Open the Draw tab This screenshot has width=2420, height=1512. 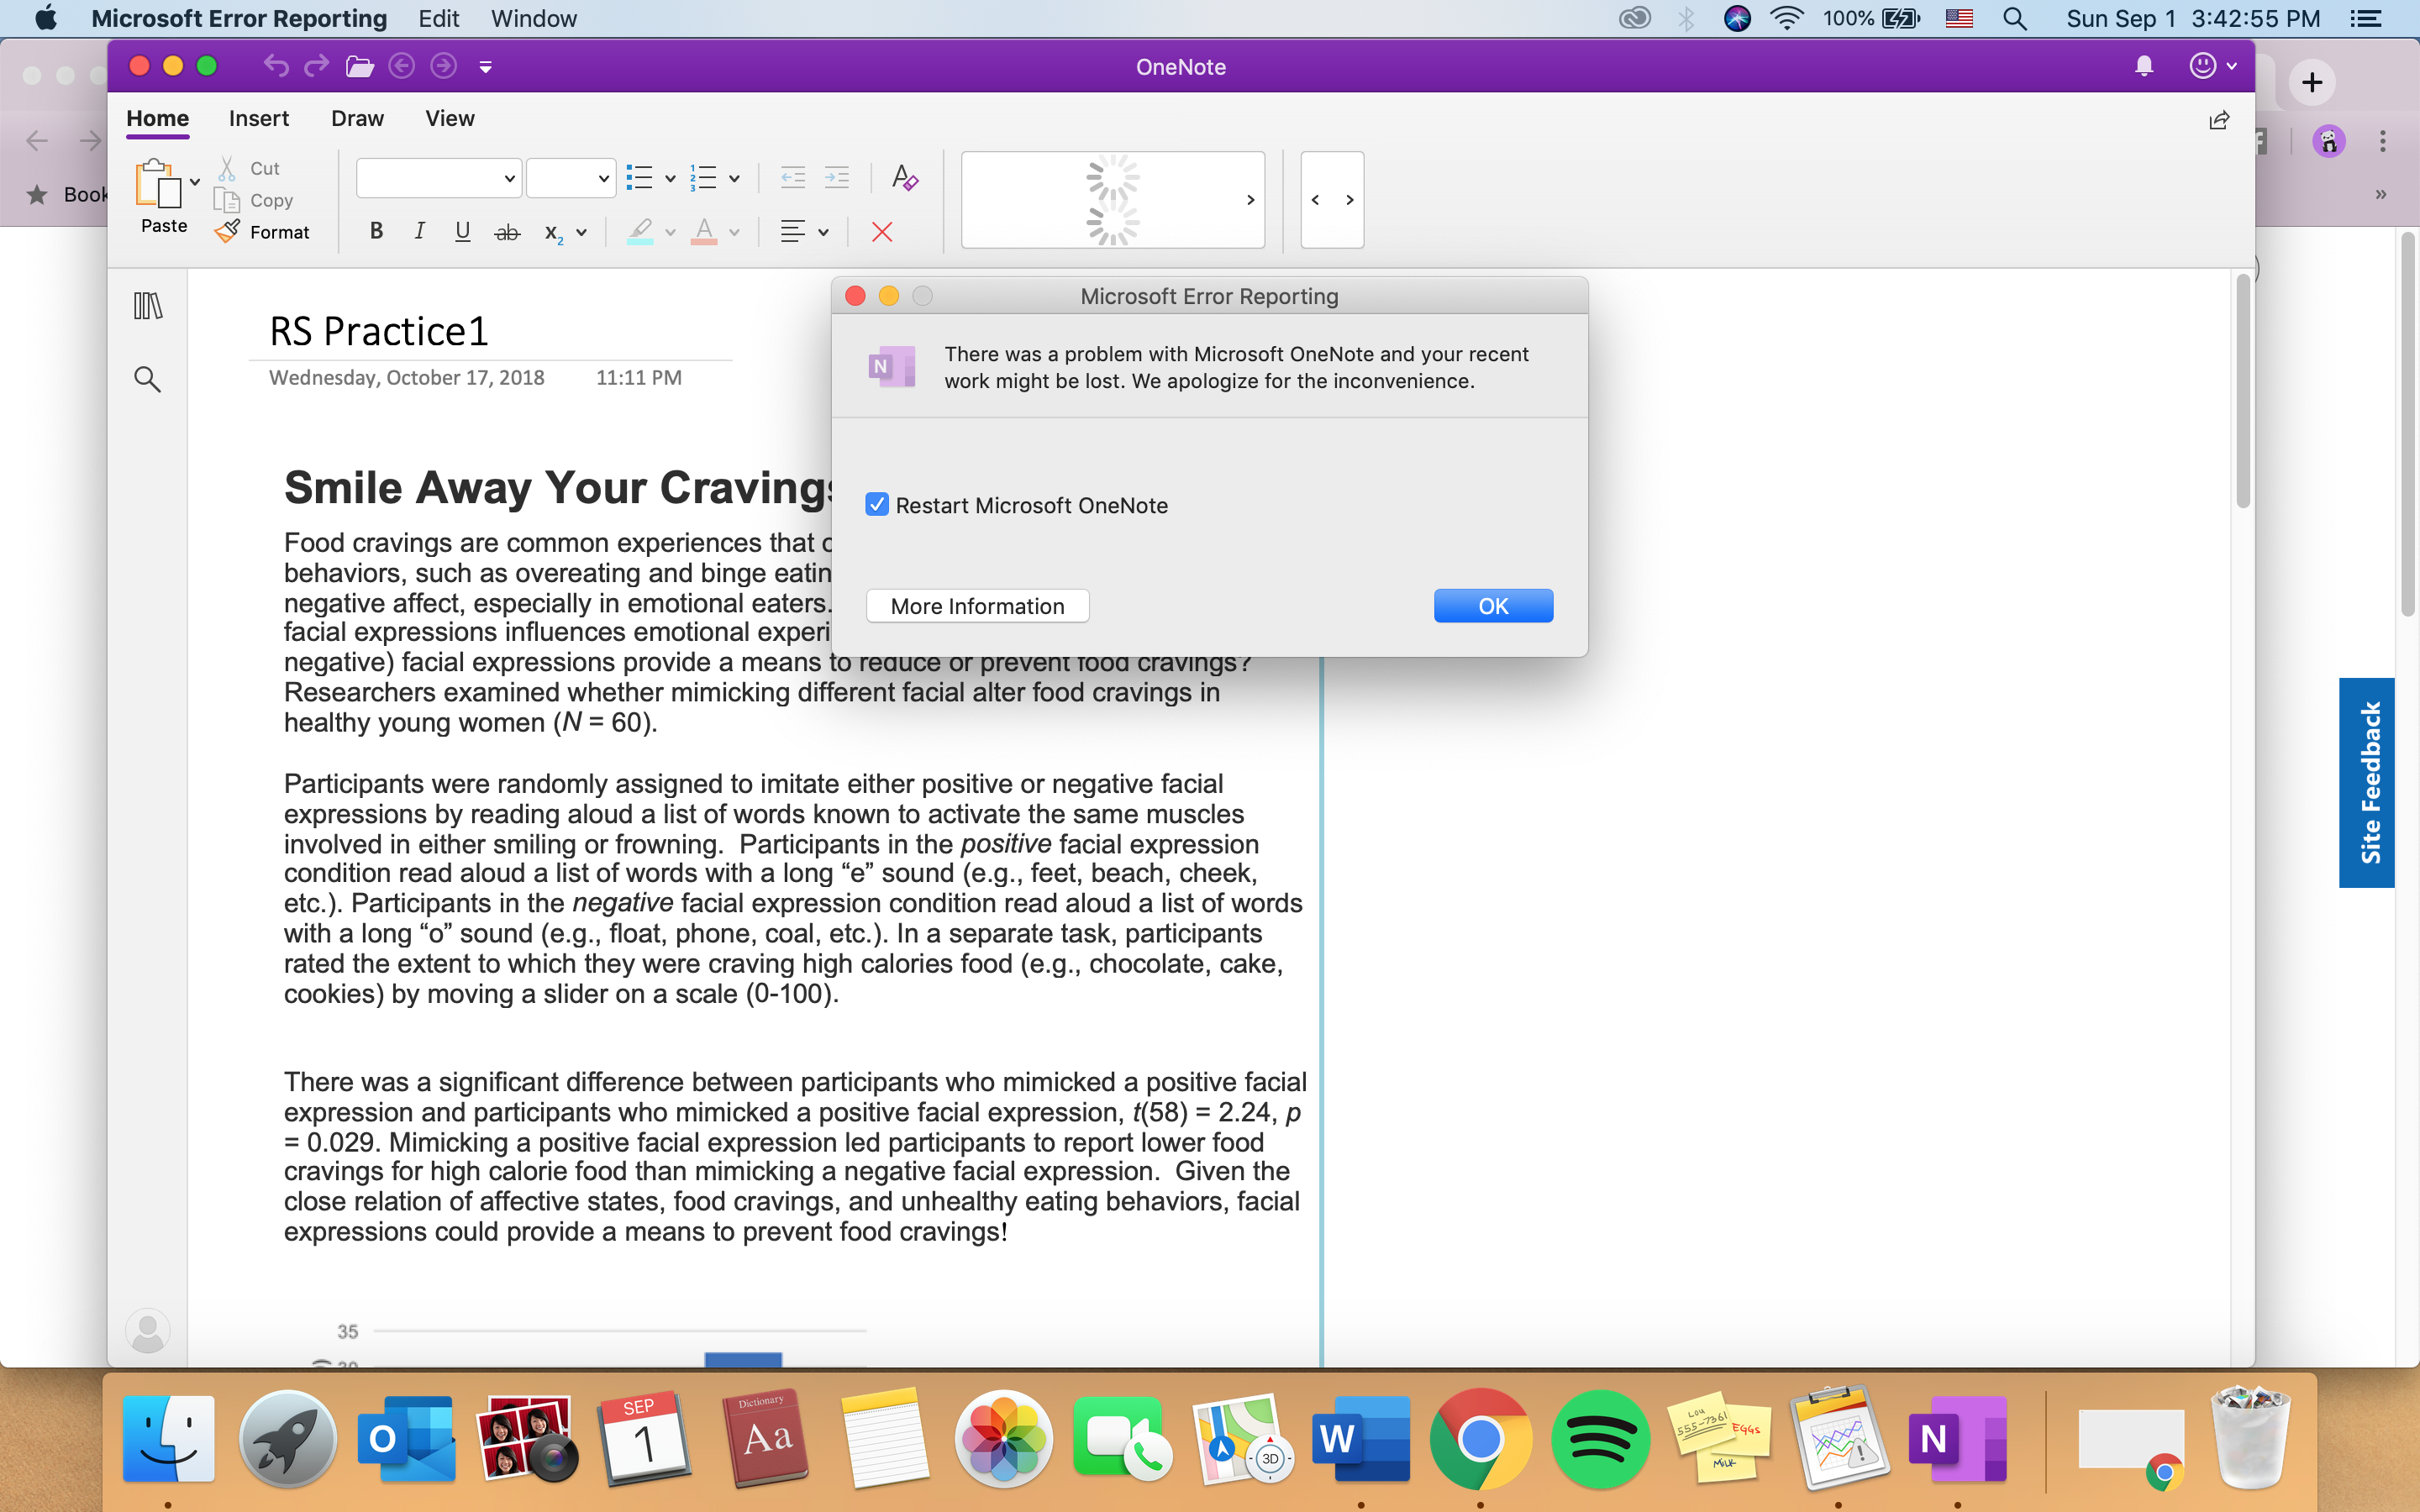(x=357, y=119)
